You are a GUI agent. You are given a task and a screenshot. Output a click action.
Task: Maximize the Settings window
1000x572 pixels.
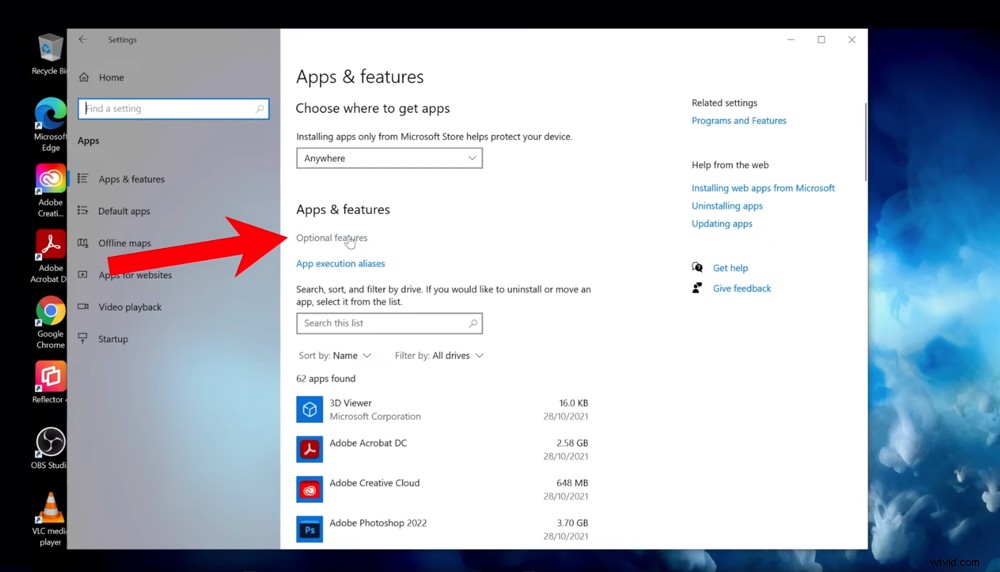pos(821,40)
